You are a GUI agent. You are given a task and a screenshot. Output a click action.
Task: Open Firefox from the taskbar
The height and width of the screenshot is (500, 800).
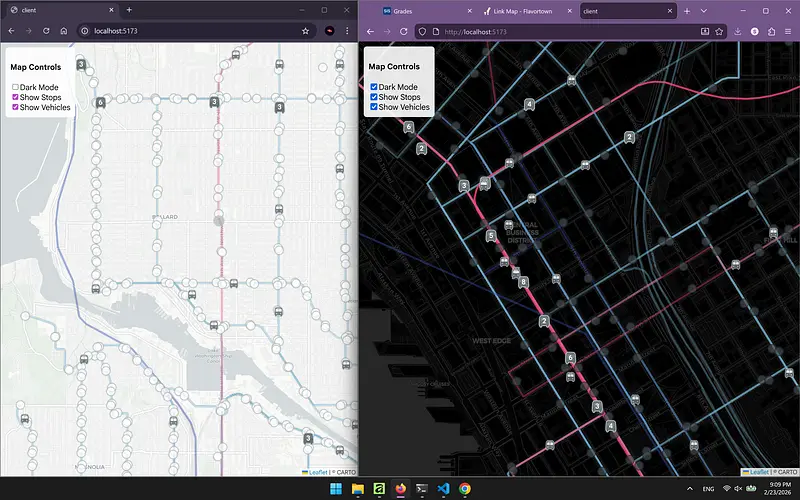click(x=401, y=489)
